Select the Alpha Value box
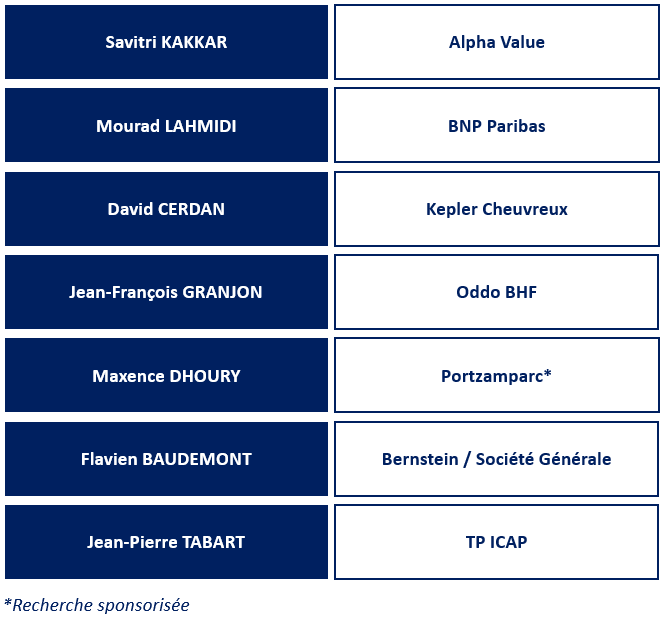The image size is (665, 620). (x=497, y=42)
